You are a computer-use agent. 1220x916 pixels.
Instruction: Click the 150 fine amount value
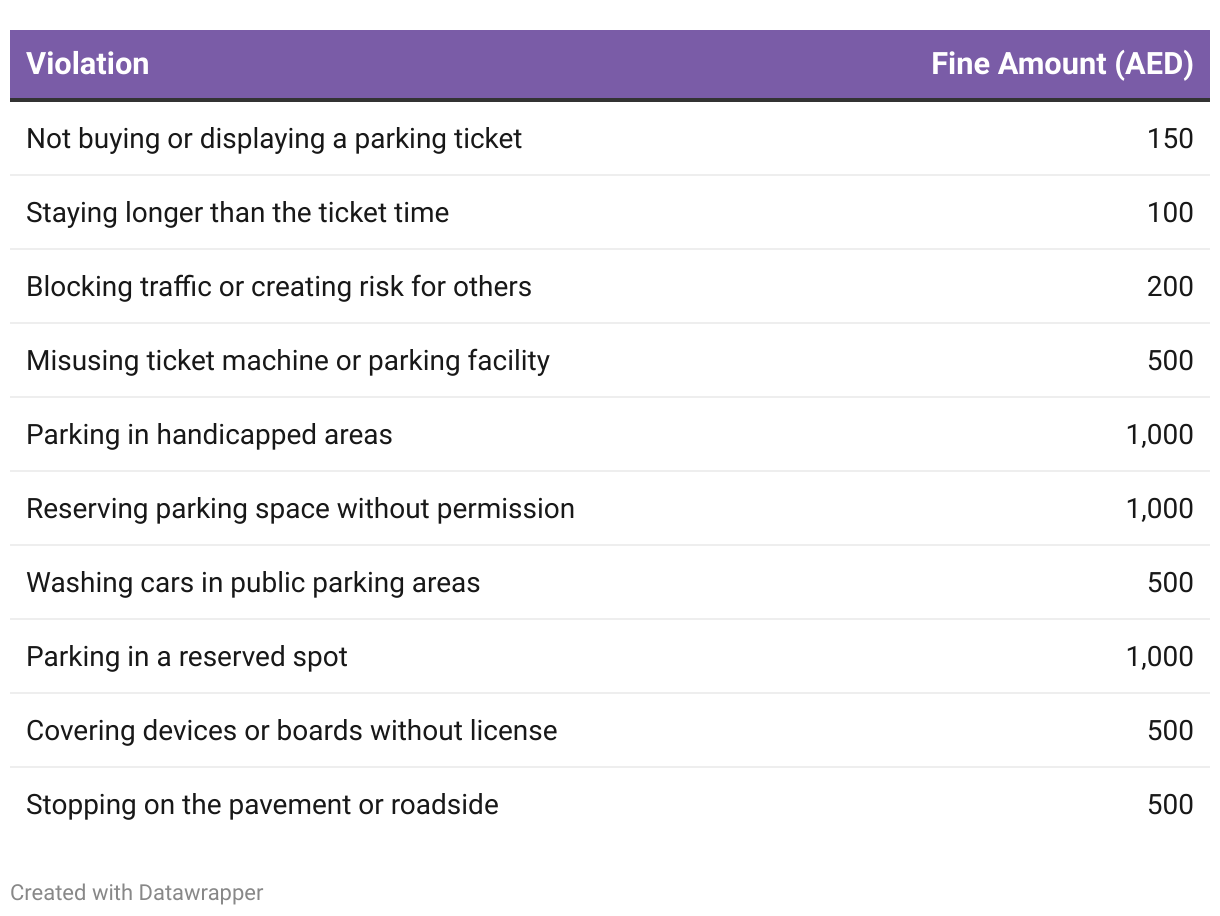[x=1170, y=138]
